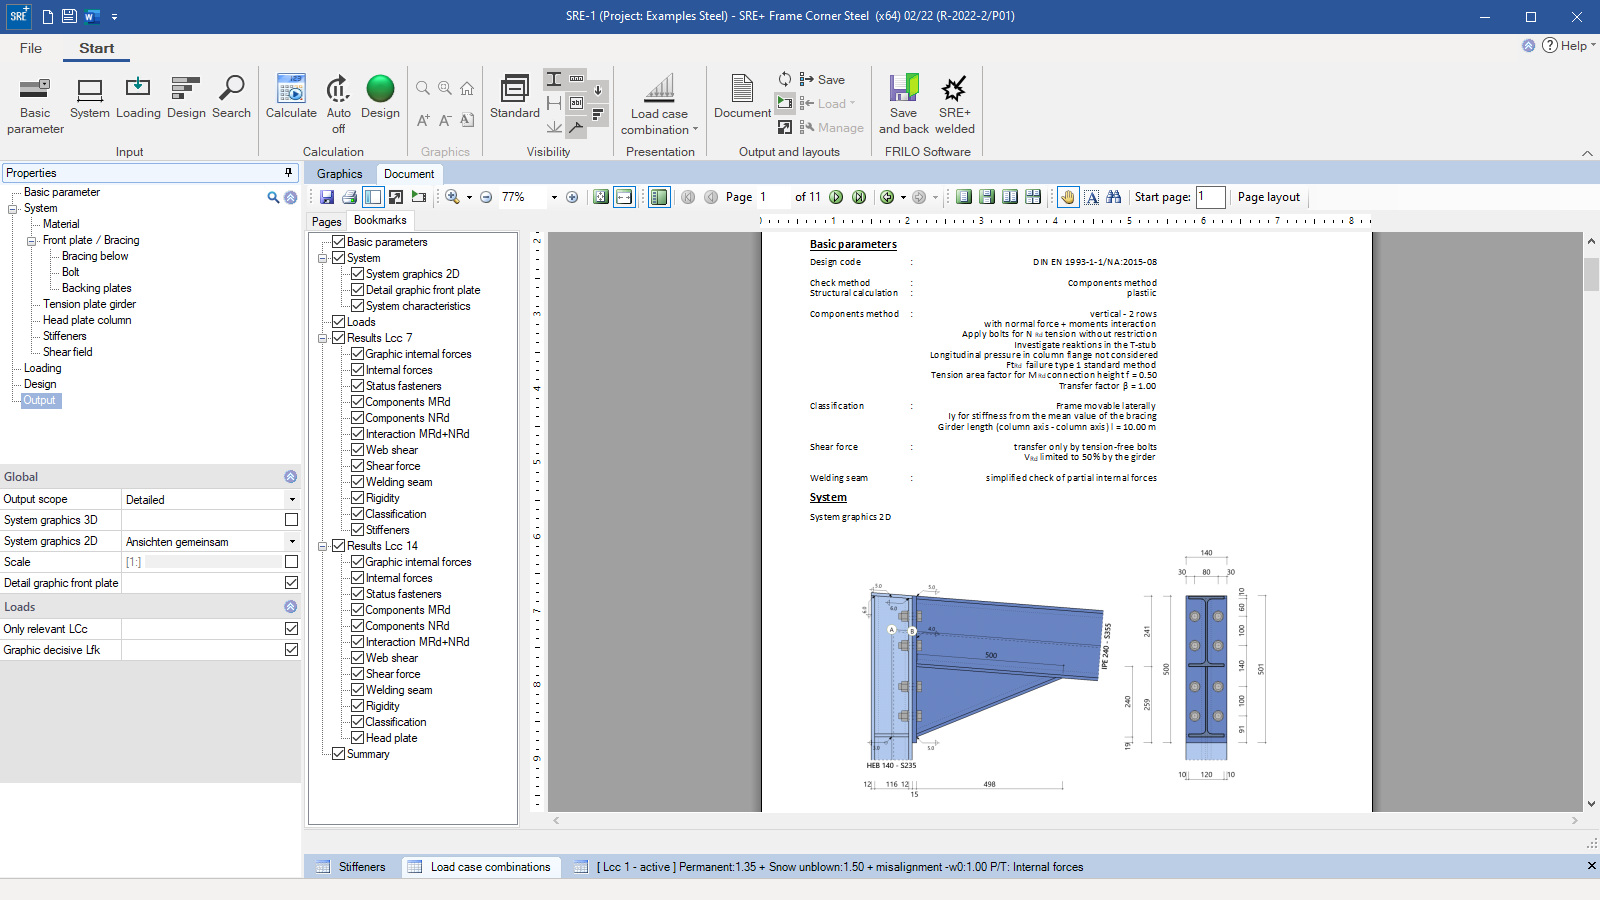Select Shear field tree item
Image resolution: width=1600 pixels, height=900 pixels.
(67, 352)
